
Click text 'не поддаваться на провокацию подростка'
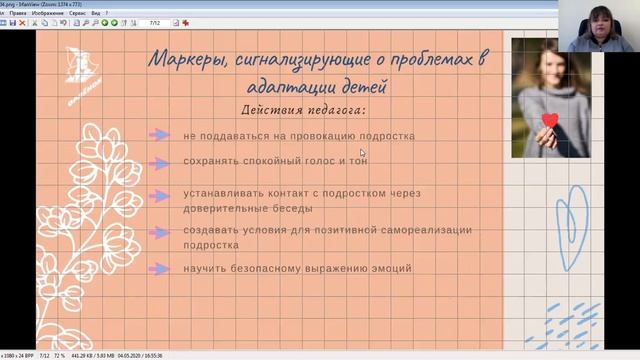coord(299,136)
